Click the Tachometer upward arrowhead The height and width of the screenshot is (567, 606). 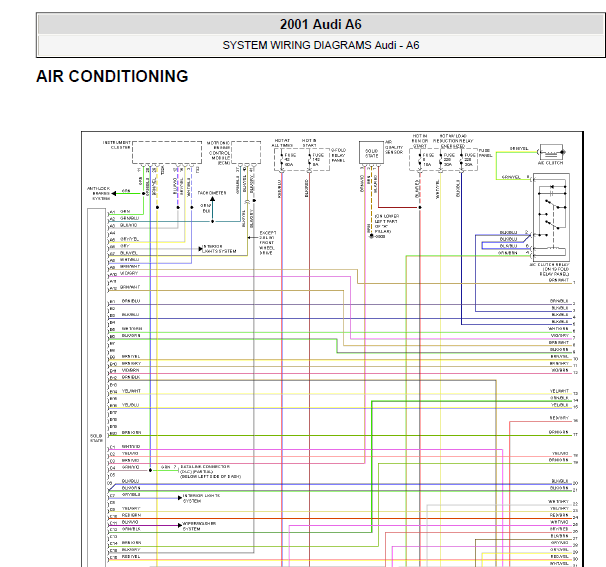[212, 199]
